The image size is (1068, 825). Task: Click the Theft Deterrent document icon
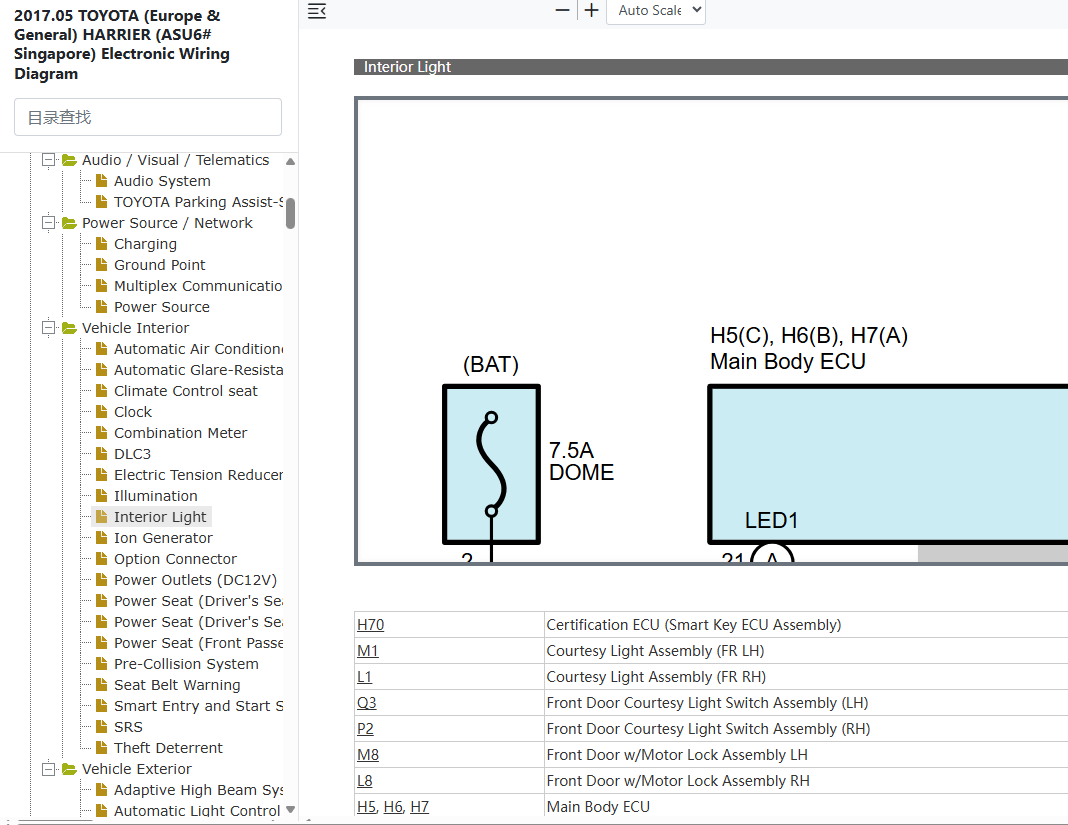point(101,747)
